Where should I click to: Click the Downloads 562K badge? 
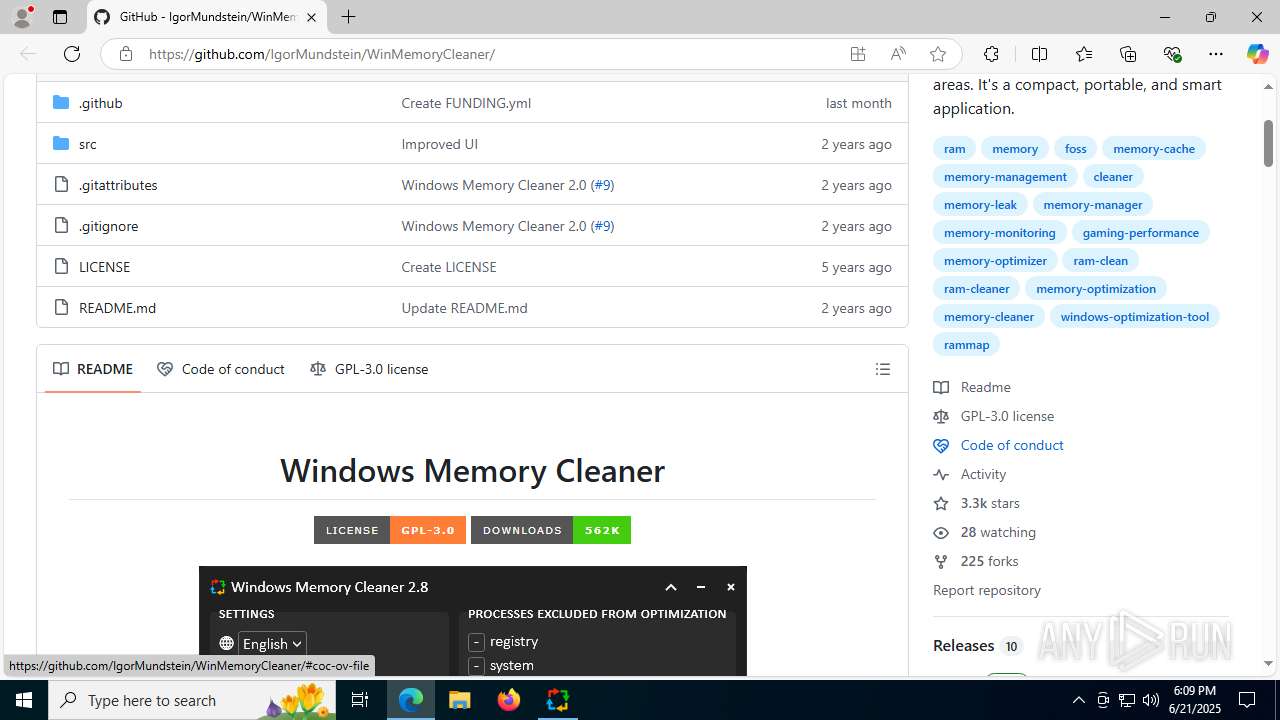[x=551, y=530]
